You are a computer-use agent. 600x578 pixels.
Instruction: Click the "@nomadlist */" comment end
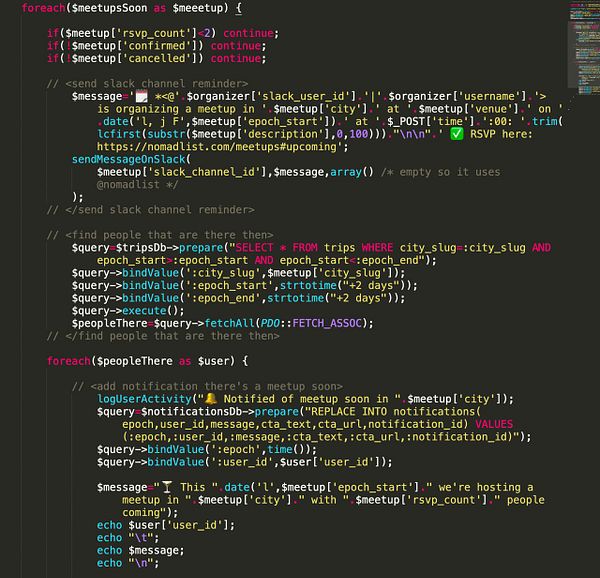click(137, 185)
